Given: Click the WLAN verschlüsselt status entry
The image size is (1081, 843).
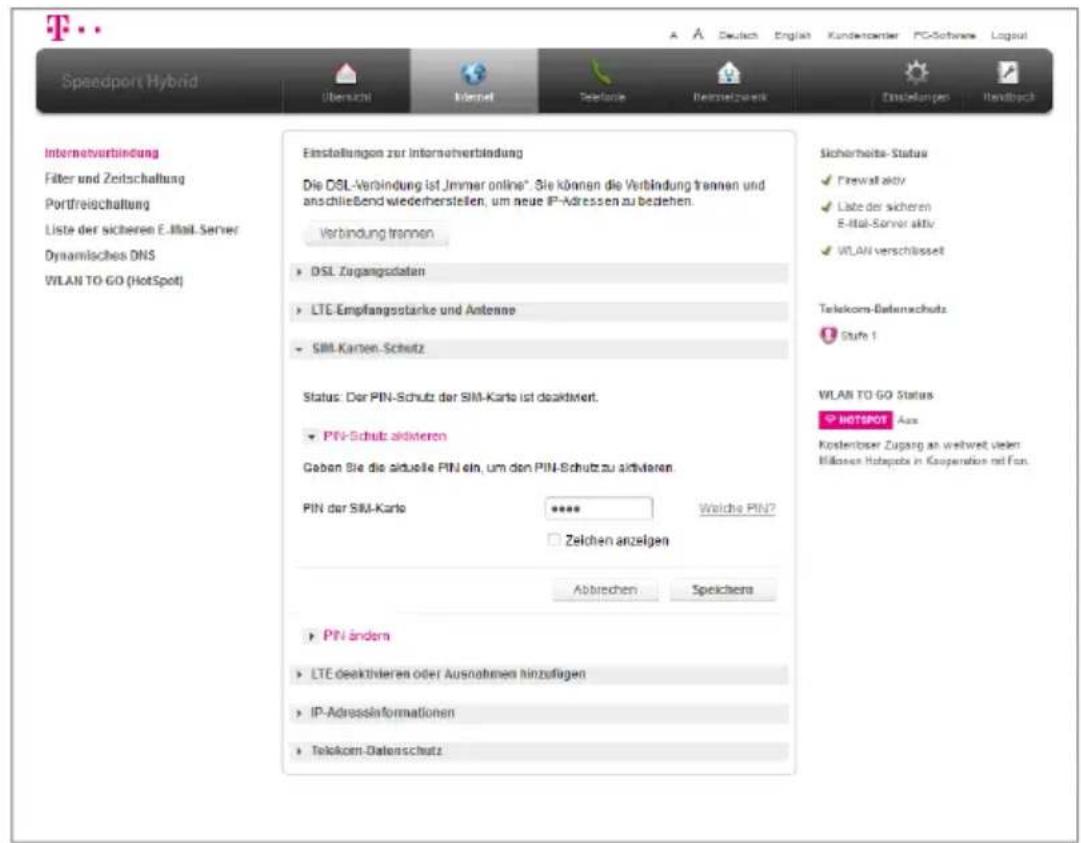Looking at the screenshot, I should coord(882,251).
